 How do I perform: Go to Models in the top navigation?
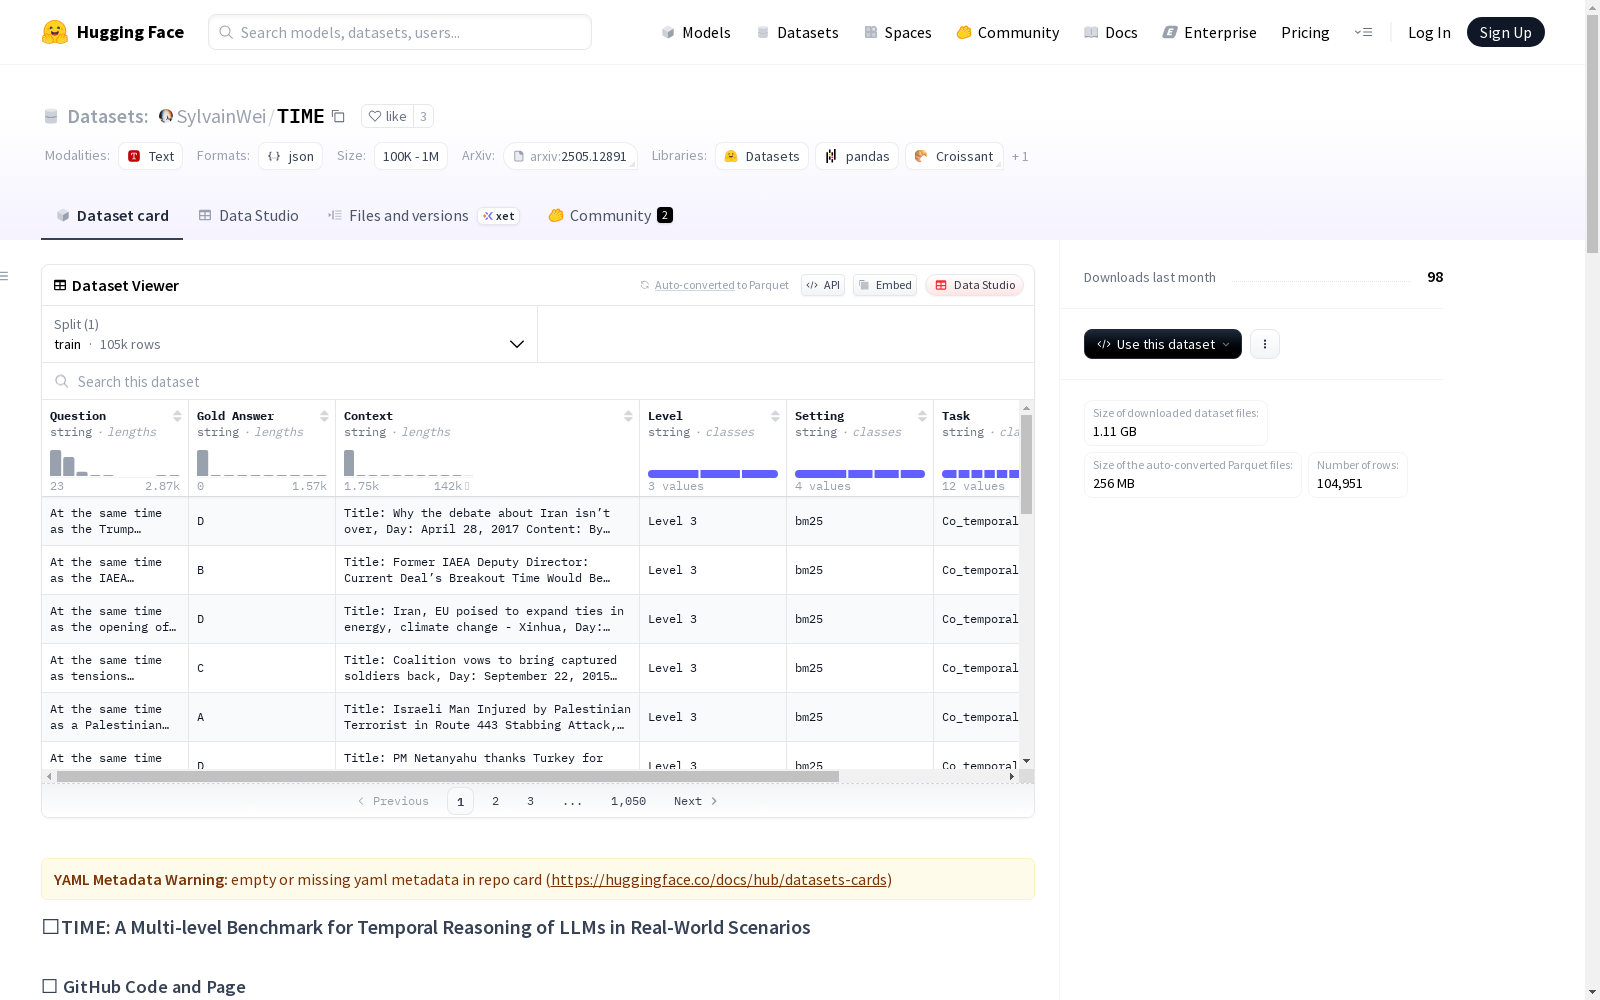pyautogui.click(x=696, y=32)
